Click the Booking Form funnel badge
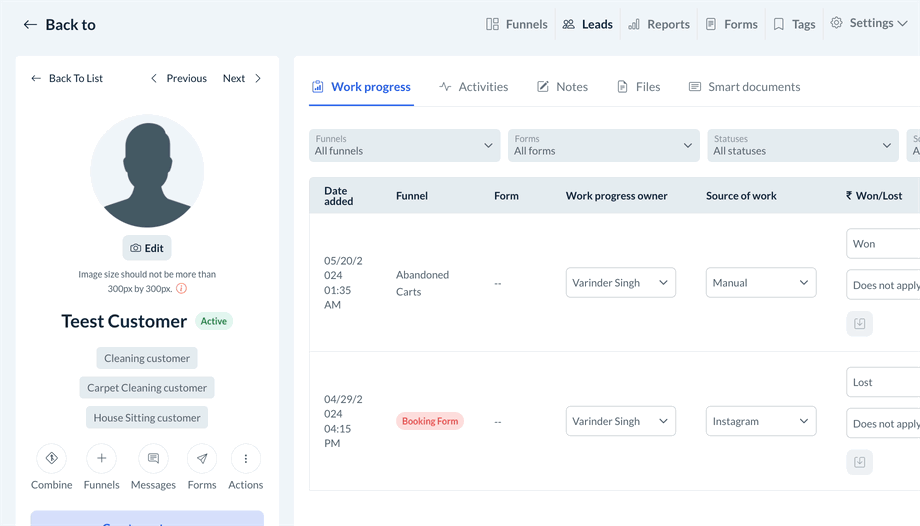920x526 pixels. click(x=429, y=421)
